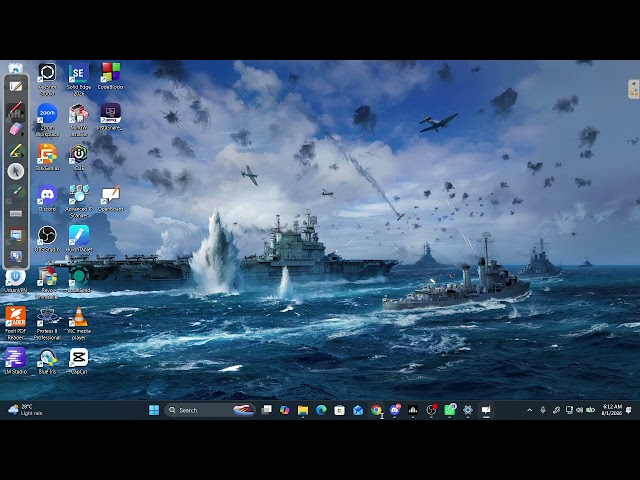Expand the collapsed side panel tab at right edge
This screenshot has height=480, width=640.
tap(633, 89)
